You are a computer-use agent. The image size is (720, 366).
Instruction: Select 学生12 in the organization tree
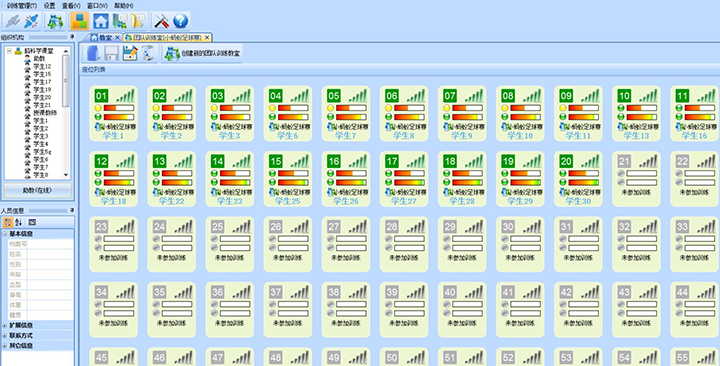pyautogui.click(x=42, y=66)
